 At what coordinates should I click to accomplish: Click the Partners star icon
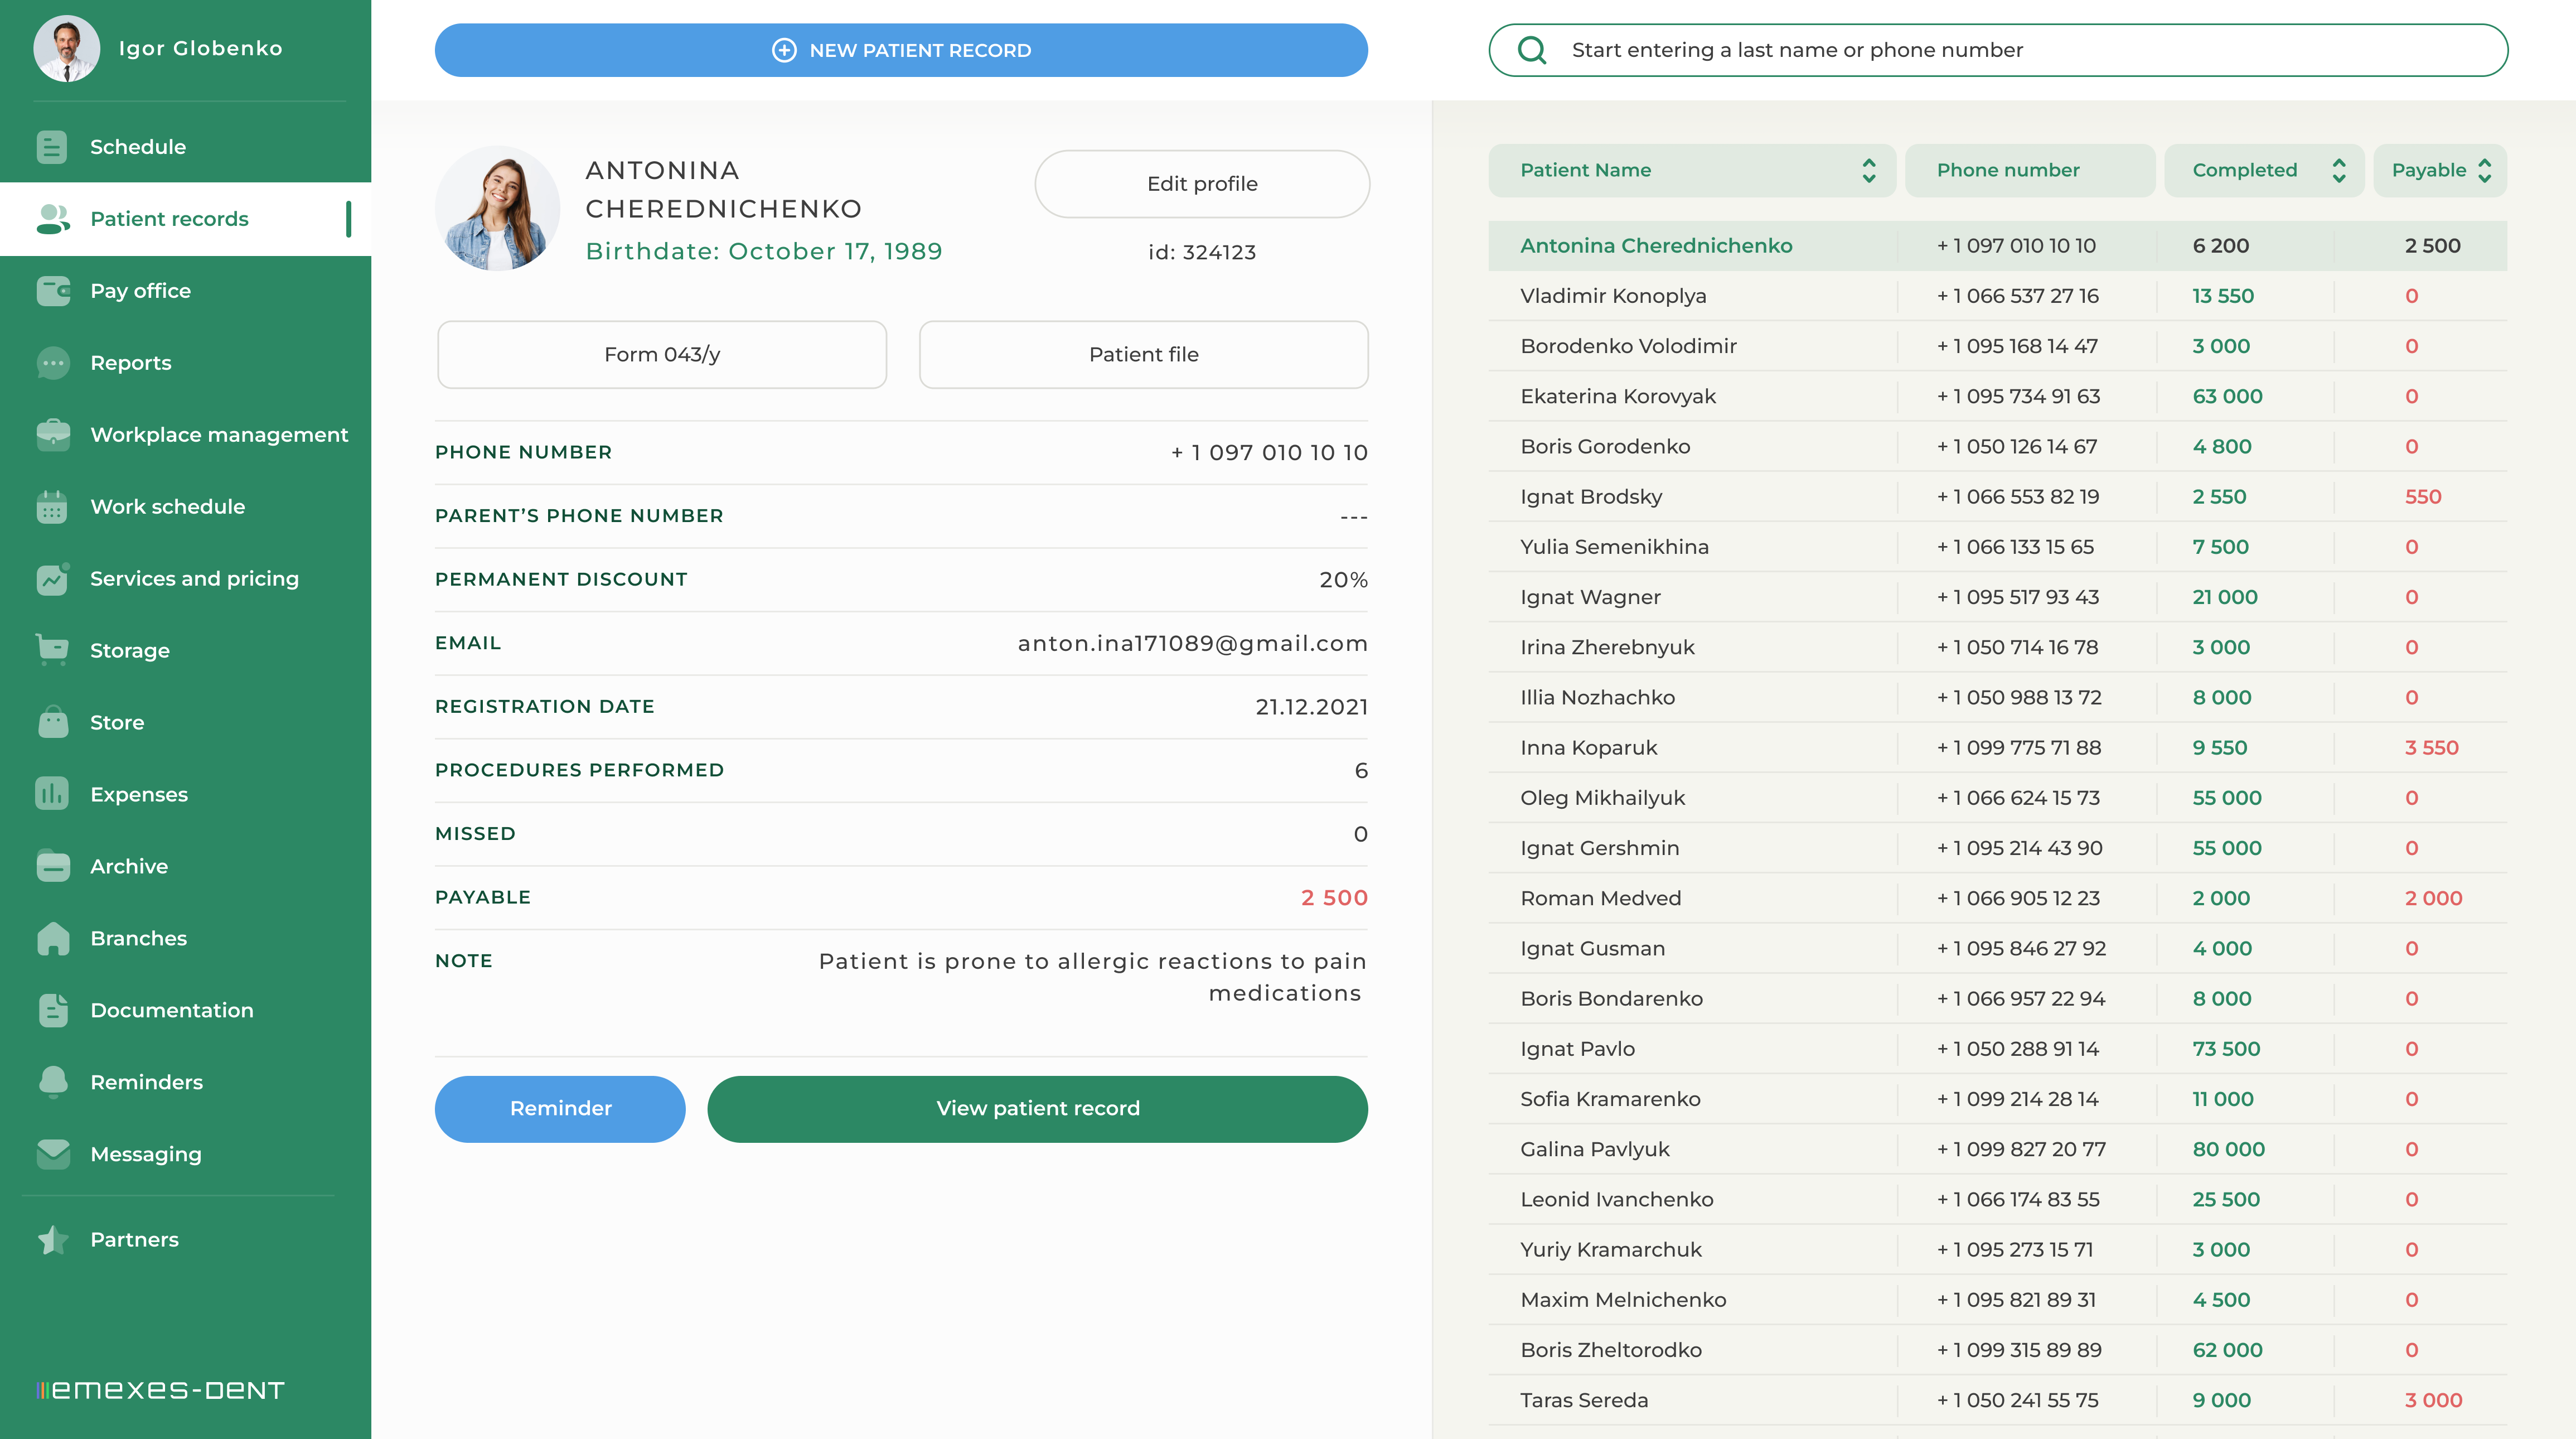(52, 1240)
